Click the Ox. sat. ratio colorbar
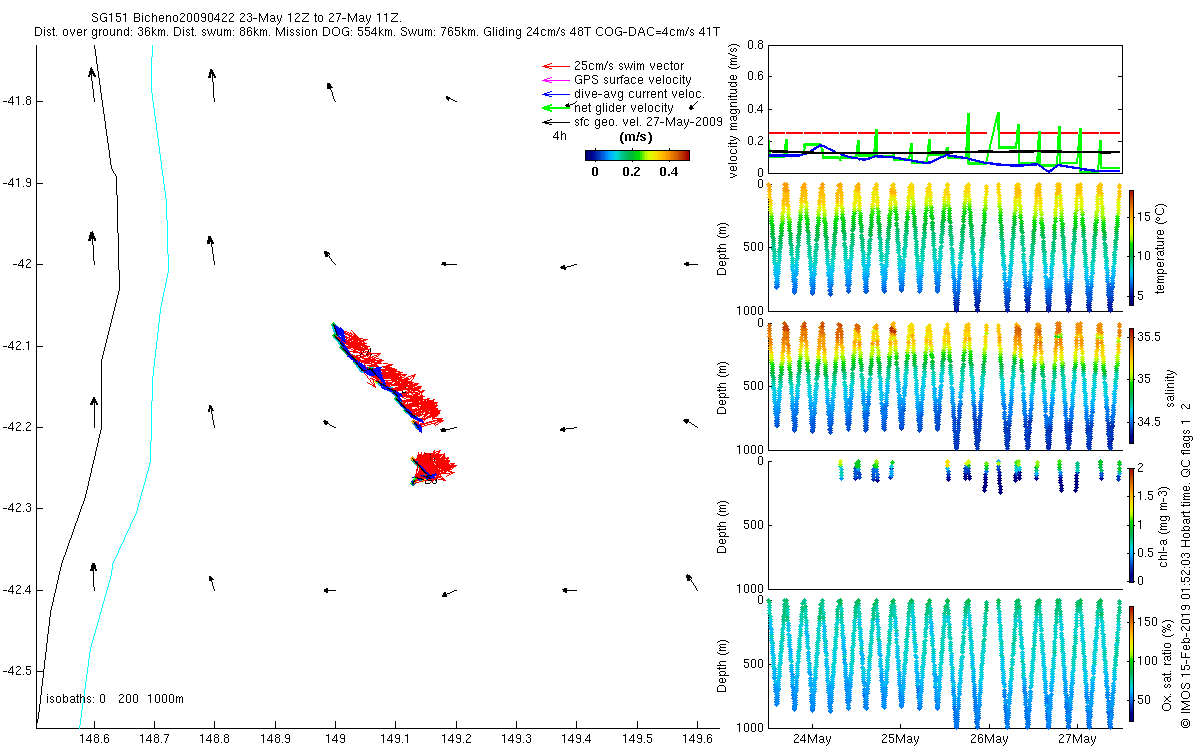The height and width of the screenshot is (750, 1200). click(x=1131, y=663)
